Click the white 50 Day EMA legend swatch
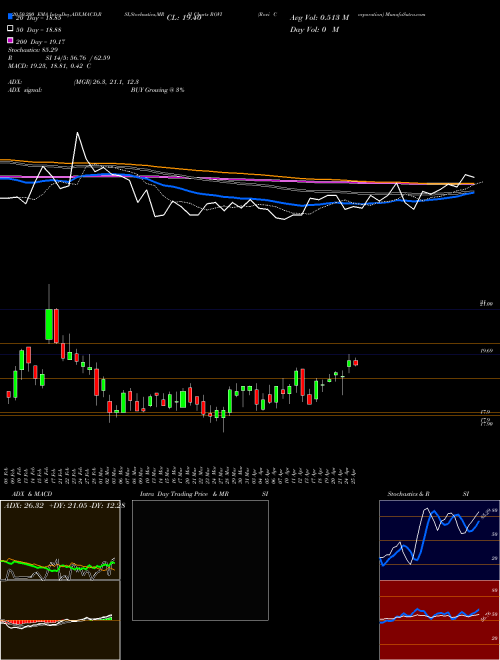 [x=11, y=29]
